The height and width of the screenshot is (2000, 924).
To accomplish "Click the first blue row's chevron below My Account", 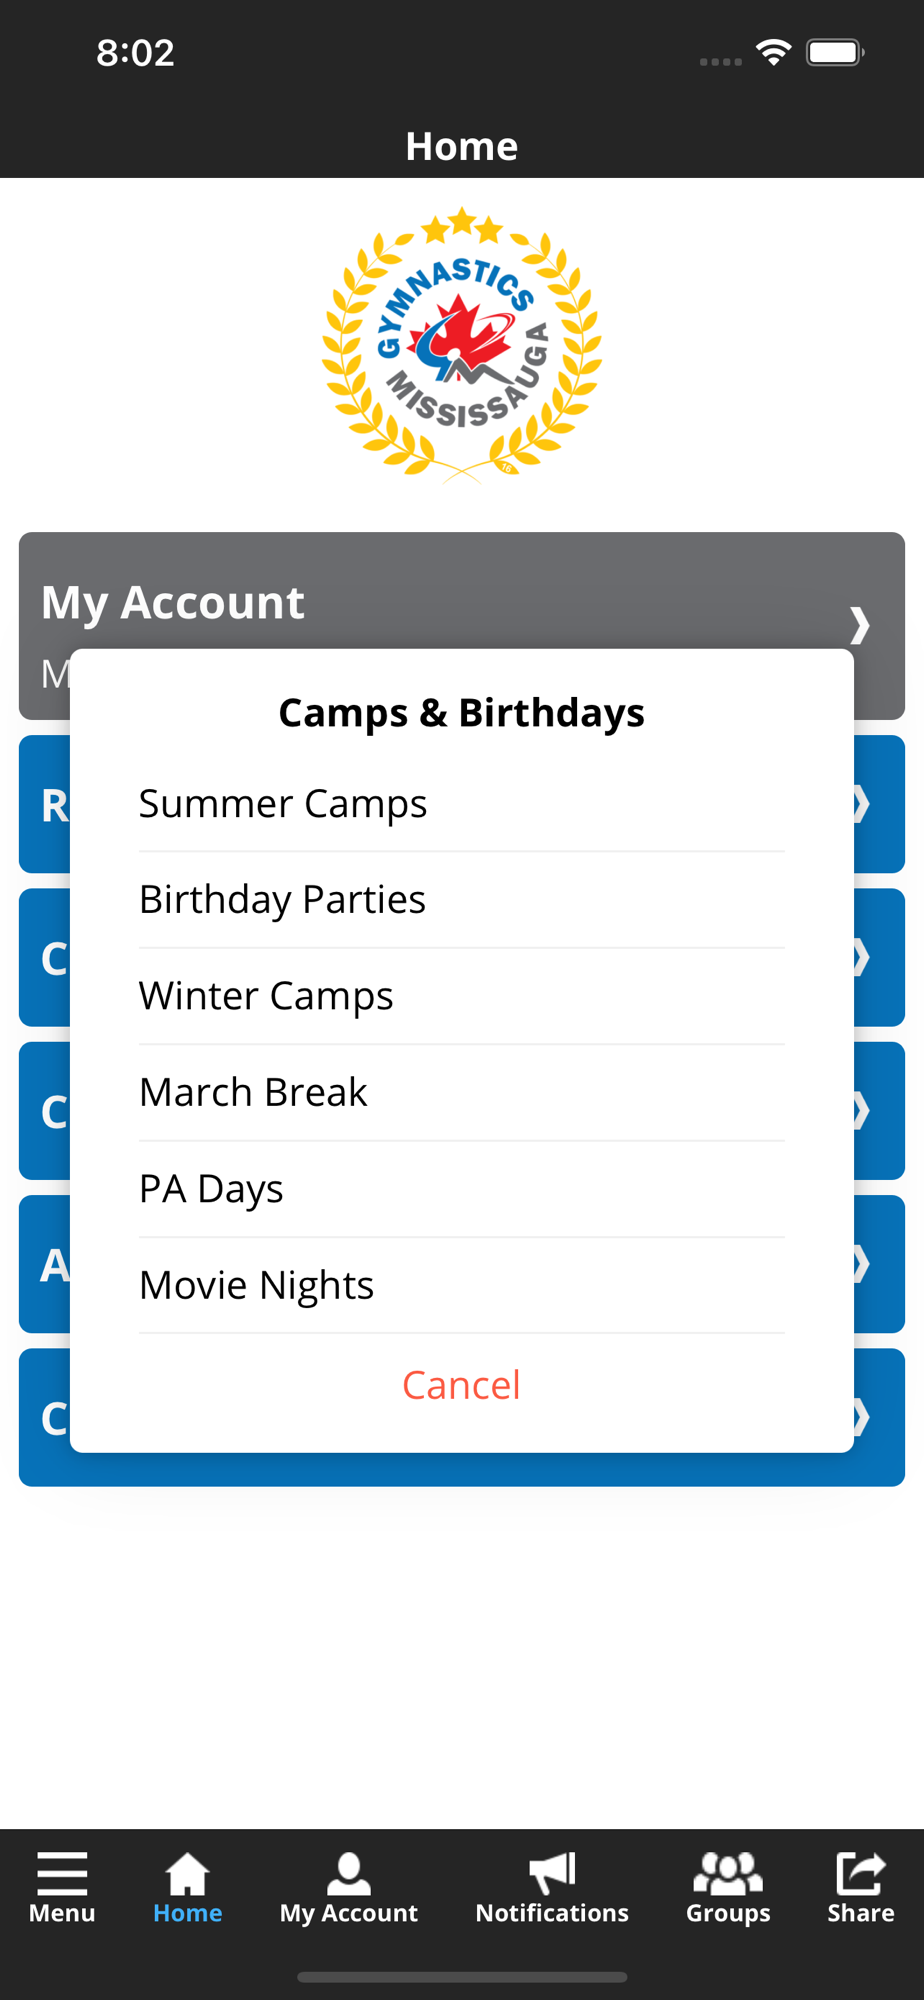I will 862,804.
